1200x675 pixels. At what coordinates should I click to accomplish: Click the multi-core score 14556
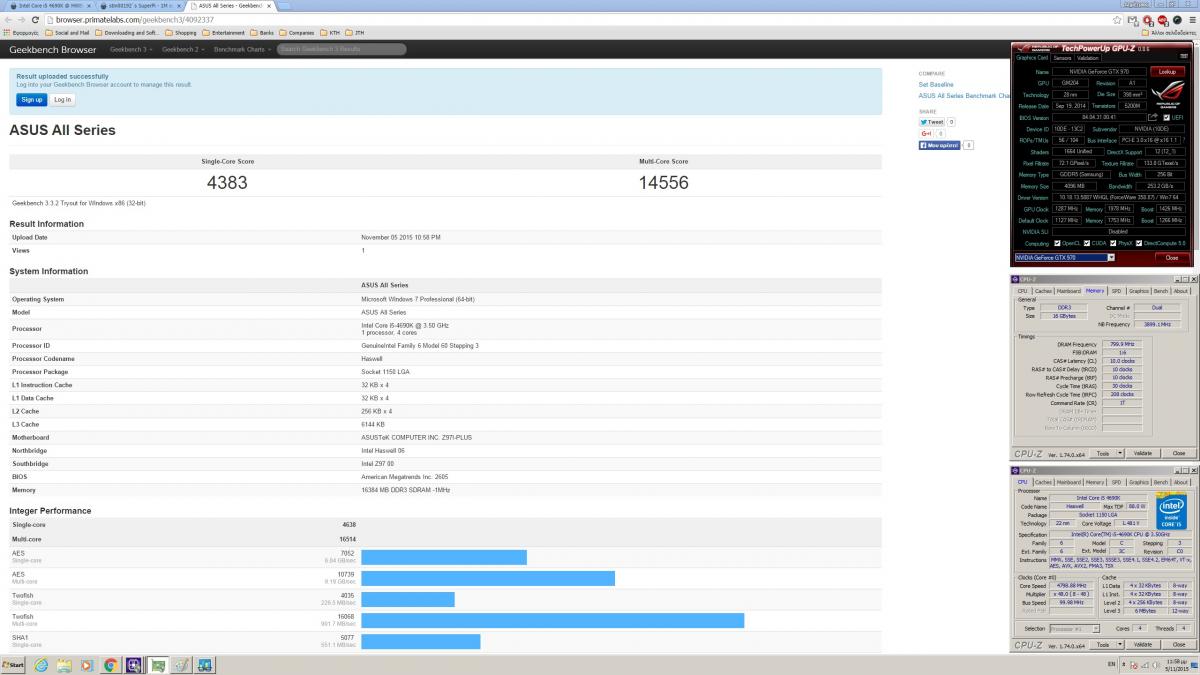(x=664, y=183)
